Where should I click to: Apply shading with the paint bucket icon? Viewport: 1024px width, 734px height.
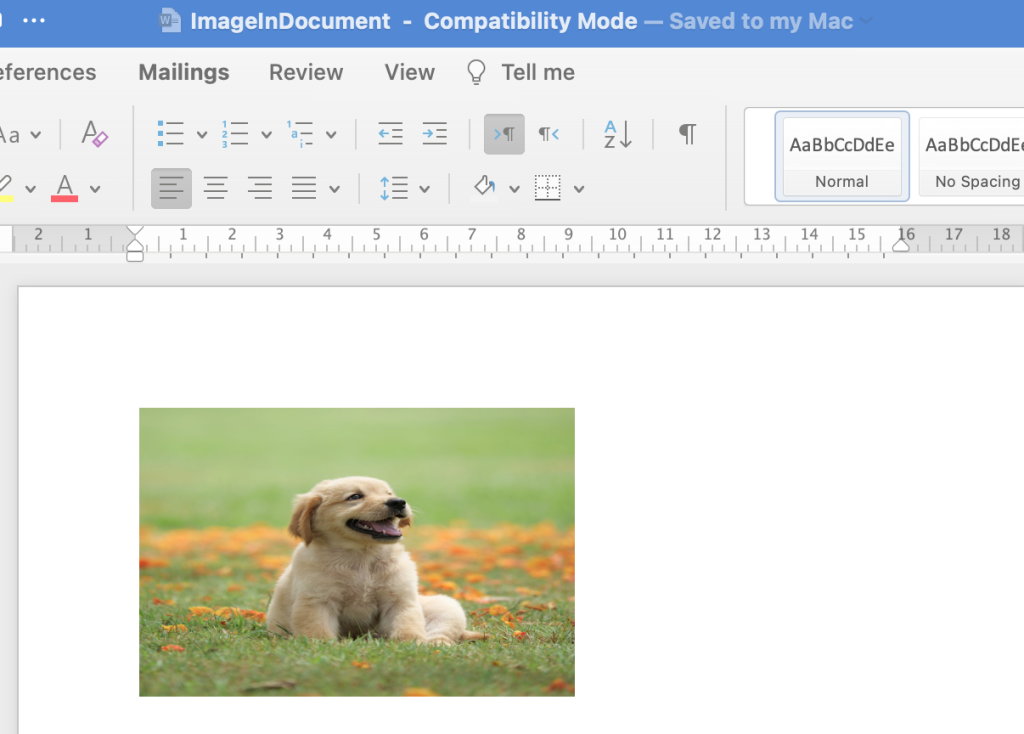point(485,187)
